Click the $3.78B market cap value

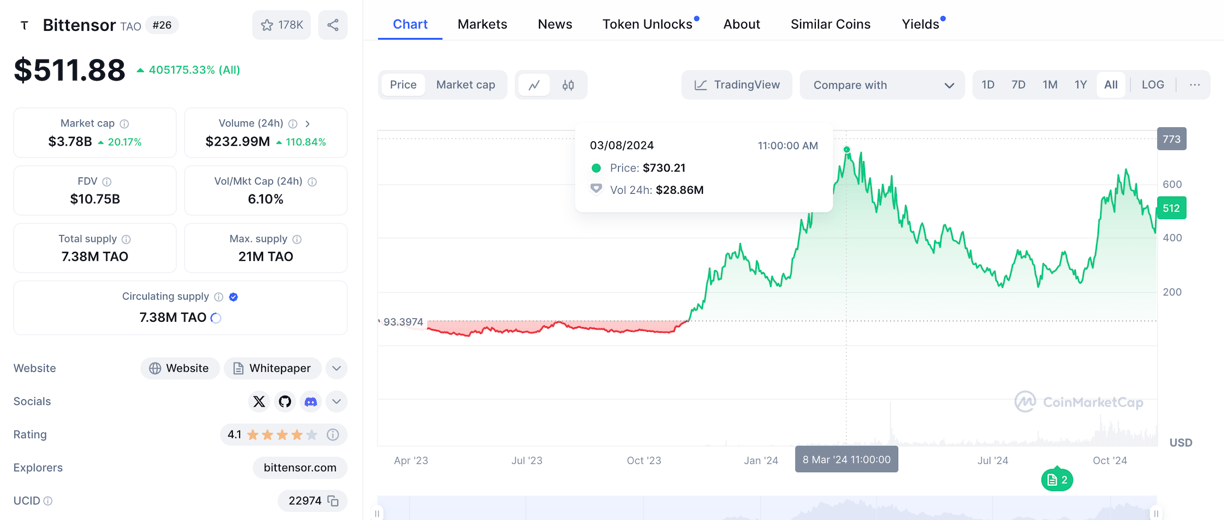click(70, 142)
